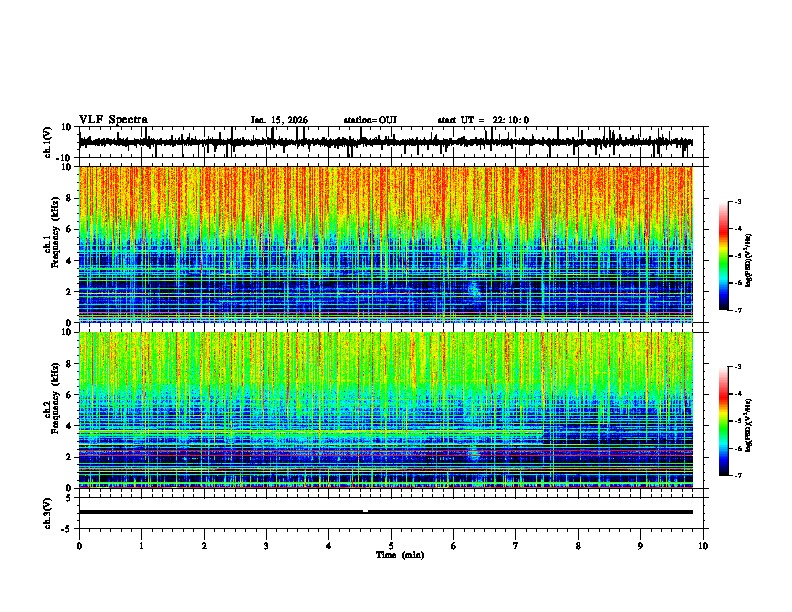Click the "4" kHz tick on ch.1 spectrogram
The height and width of the screenshot is (612, 792).
[71, 261]
